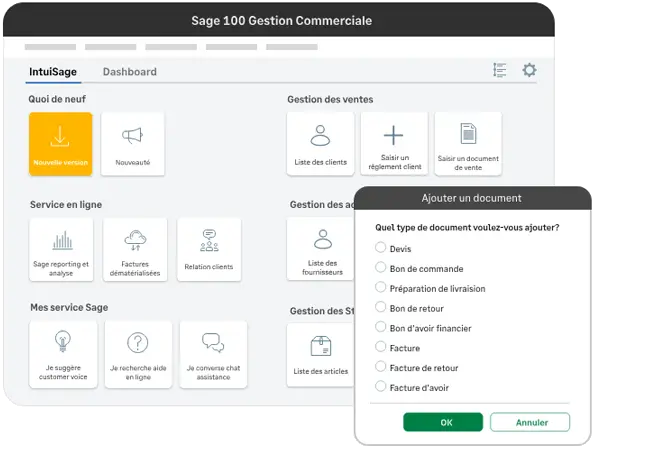Choose Bon d'avoir financier option
The image size is (650, 452).
[381, 327]
